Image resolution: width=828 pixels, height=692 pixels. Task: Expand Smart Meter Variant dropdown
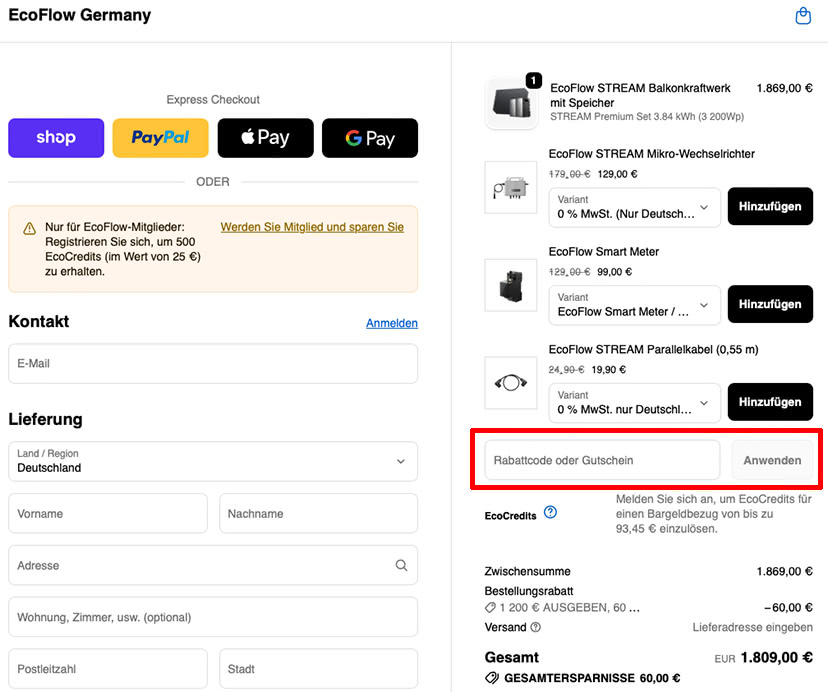634,305
